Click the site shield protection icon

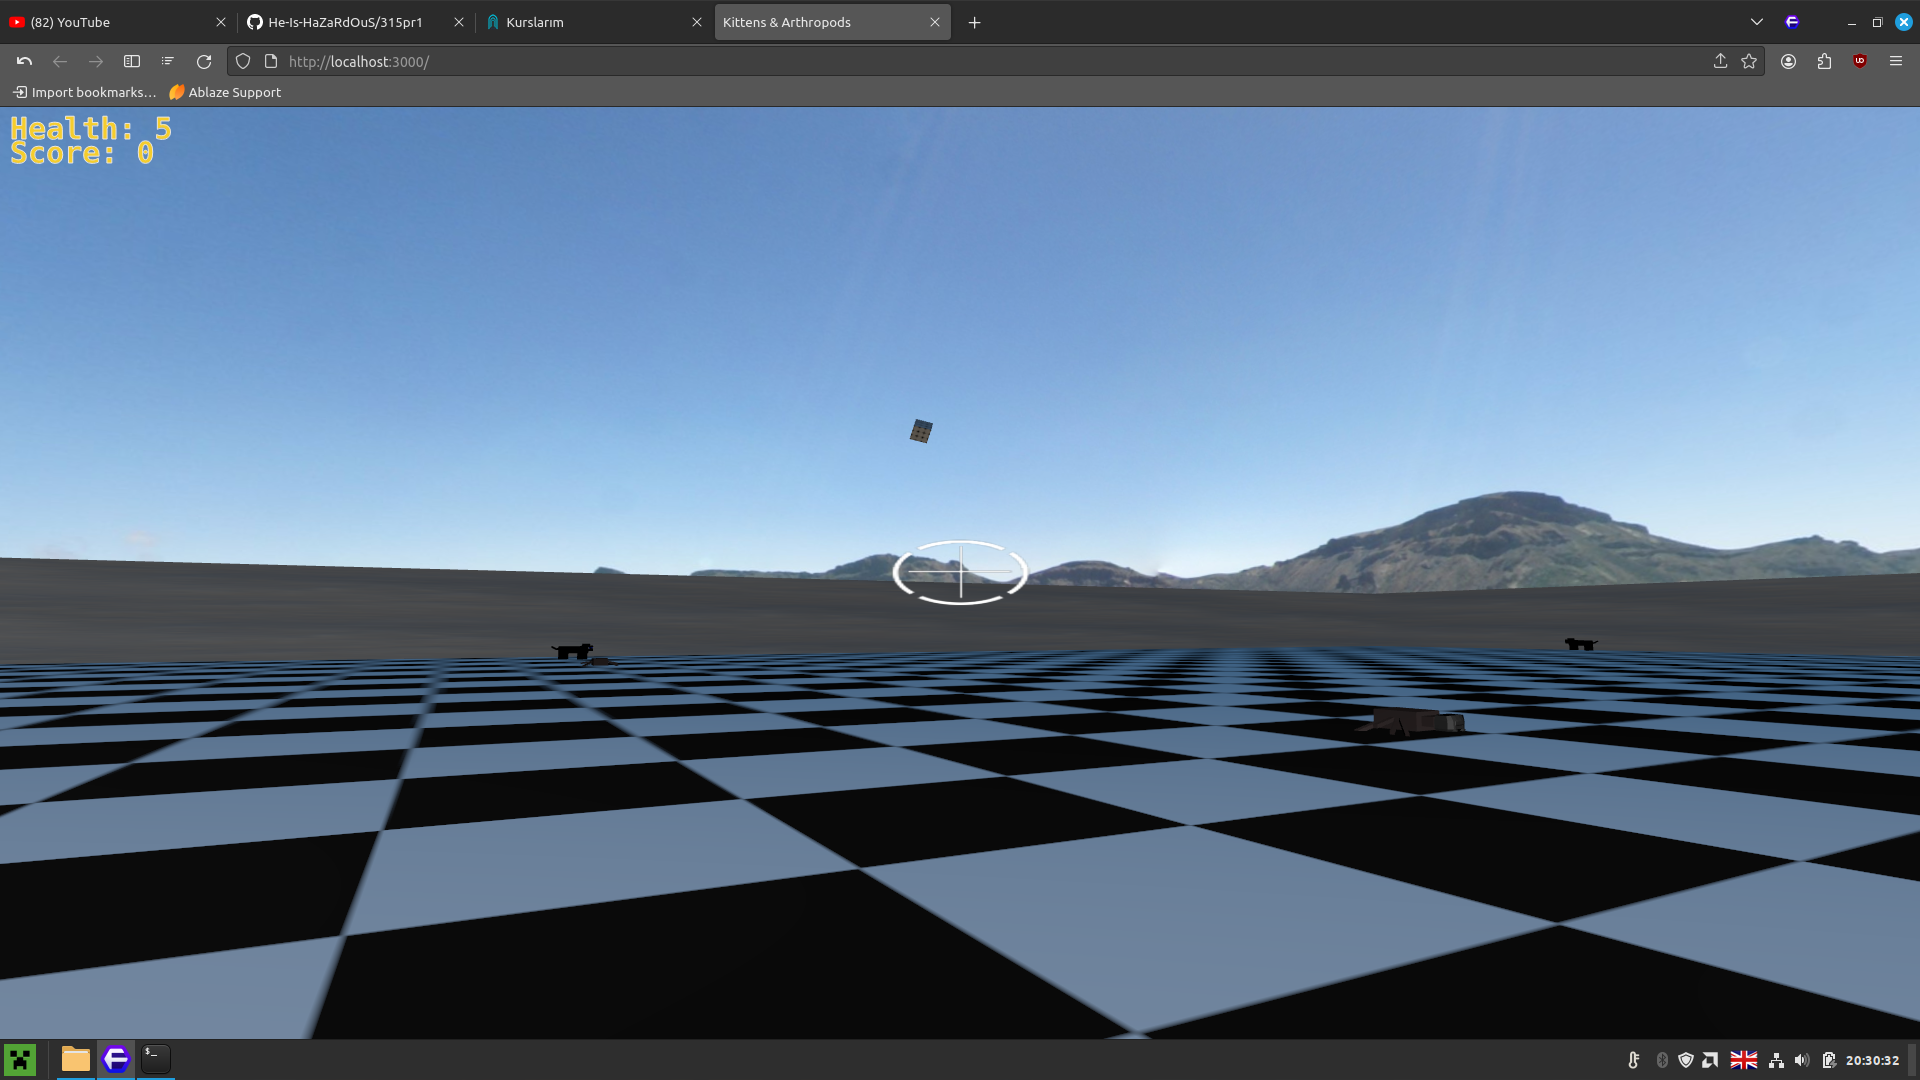[x=243, y=62]
